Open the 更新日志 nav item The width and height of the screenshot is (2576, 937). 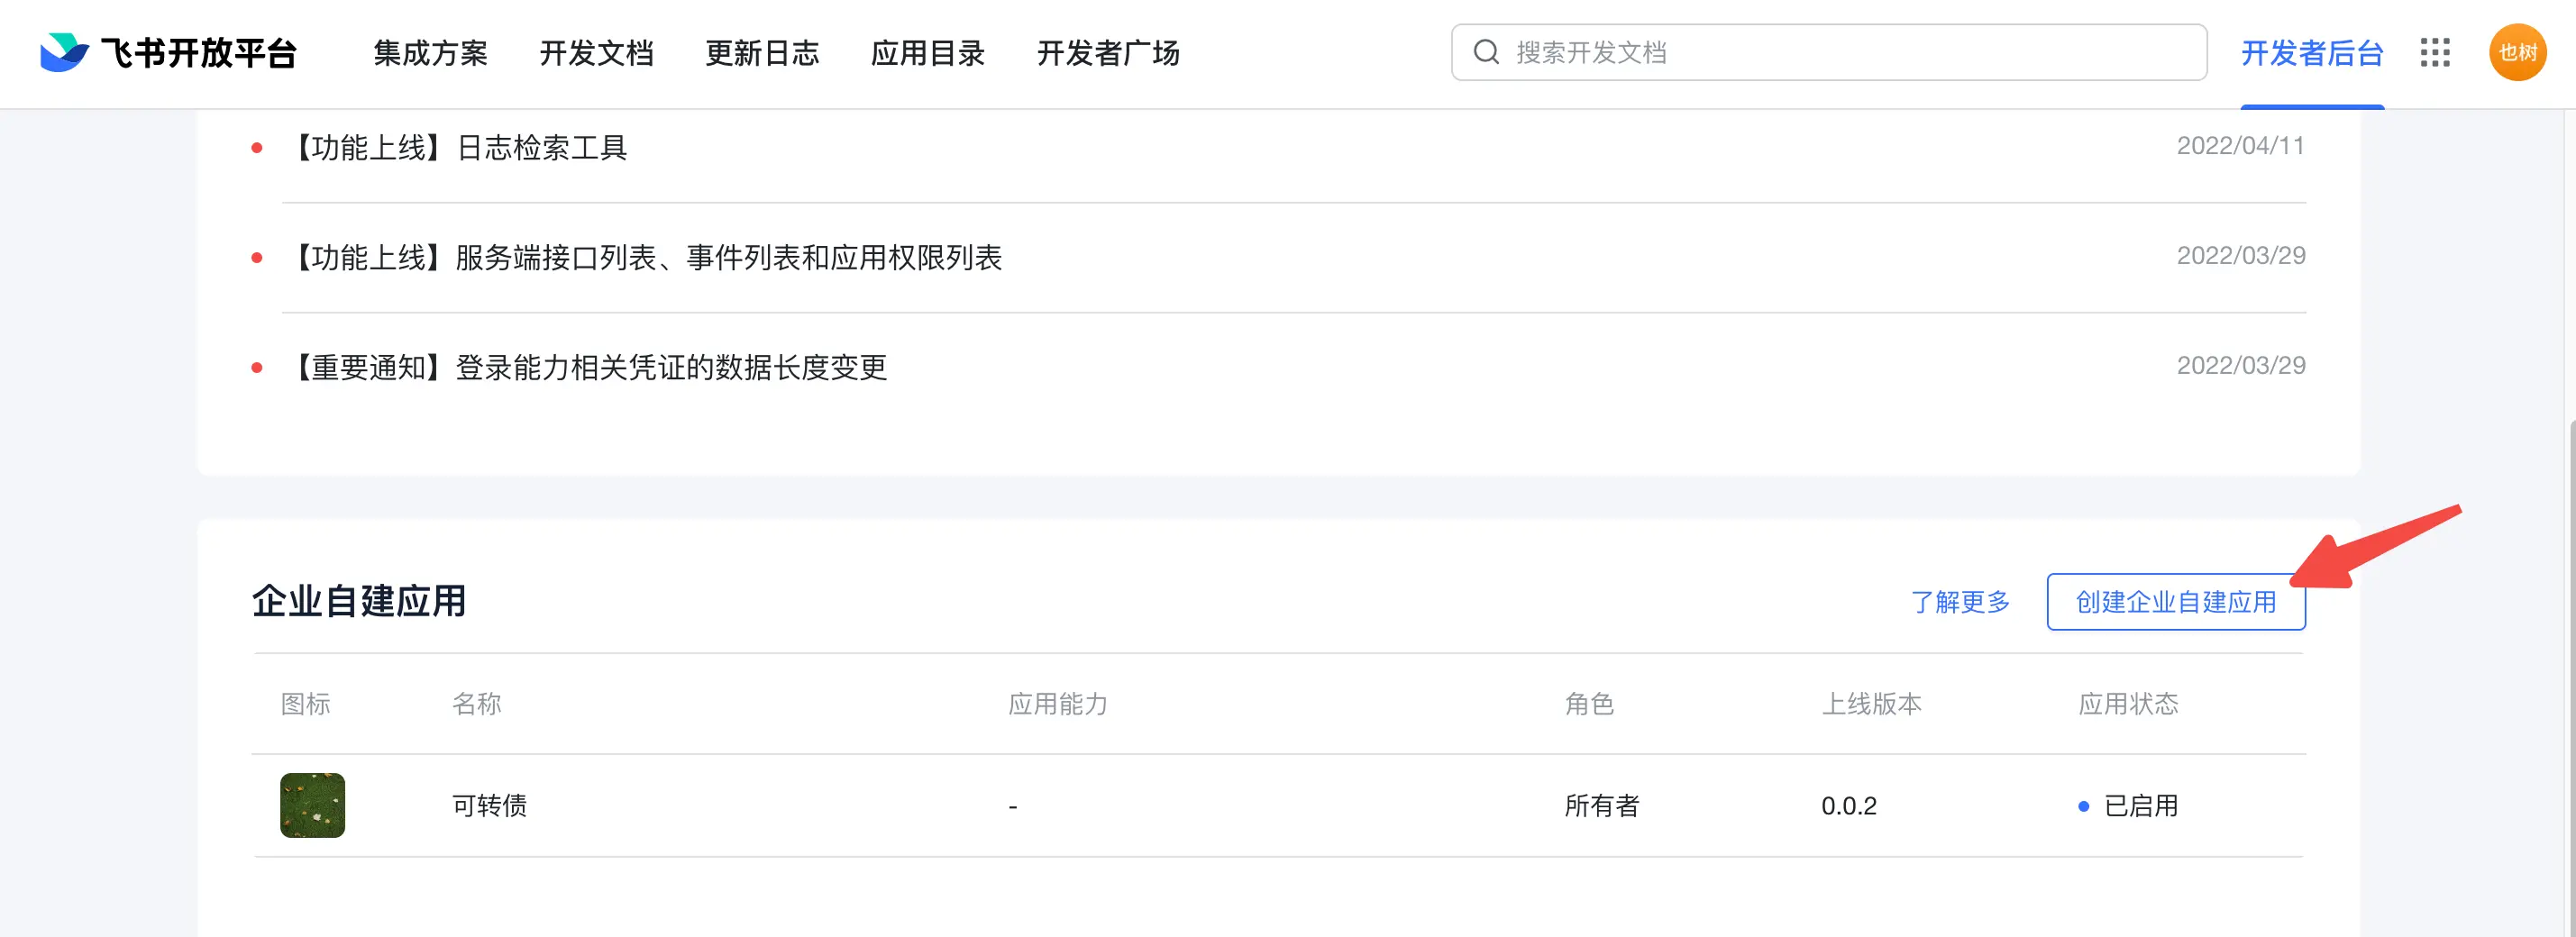pyautogui.click(x=762, y=53)
